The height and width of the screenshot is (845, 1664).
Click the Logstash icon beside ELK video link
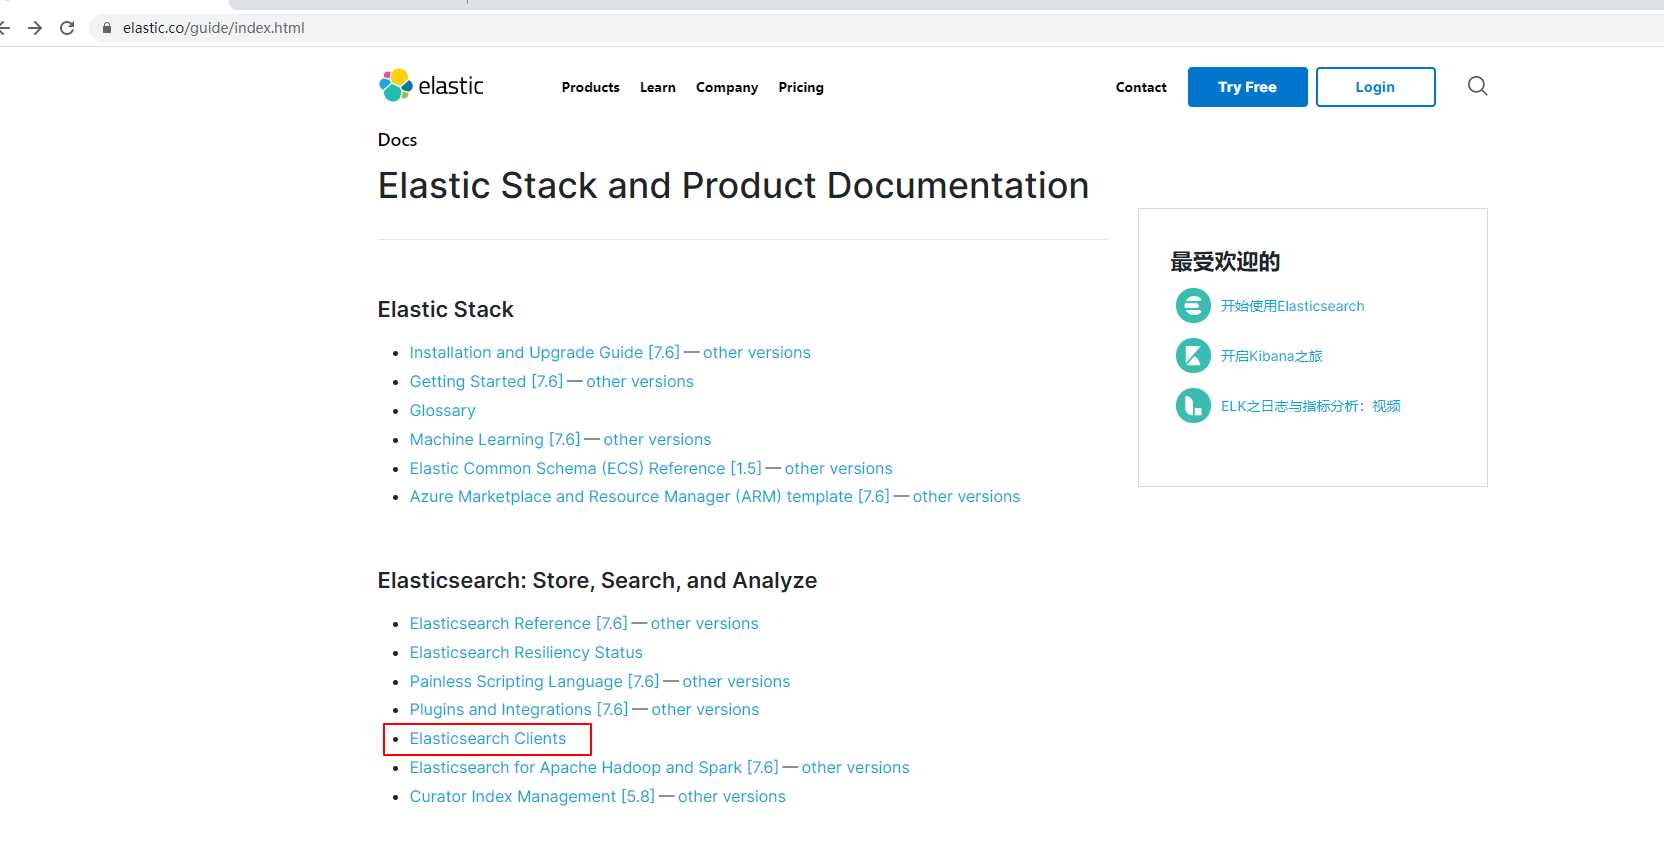pyautogui.click(x=1193, y=405)
